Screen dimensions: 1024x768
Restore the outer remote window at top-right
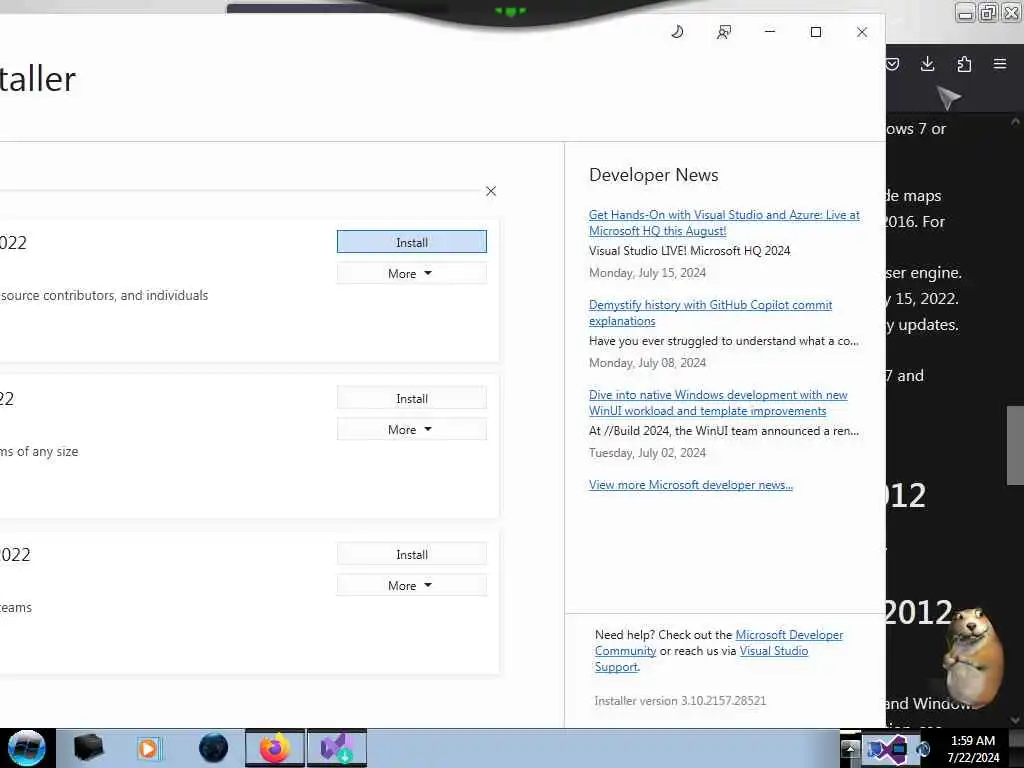pyautogui.click(x=989, y=12)
